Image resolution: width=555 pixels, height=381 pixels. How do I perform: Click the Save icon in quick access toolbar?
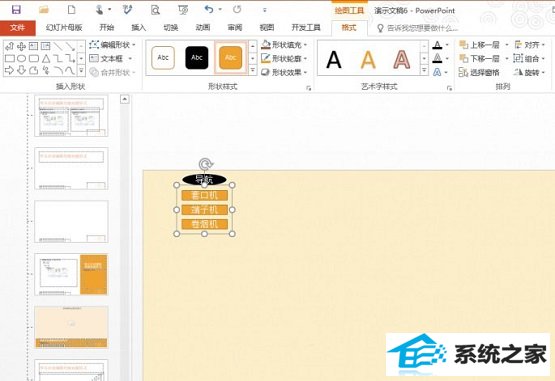click(x=16, y=10)
